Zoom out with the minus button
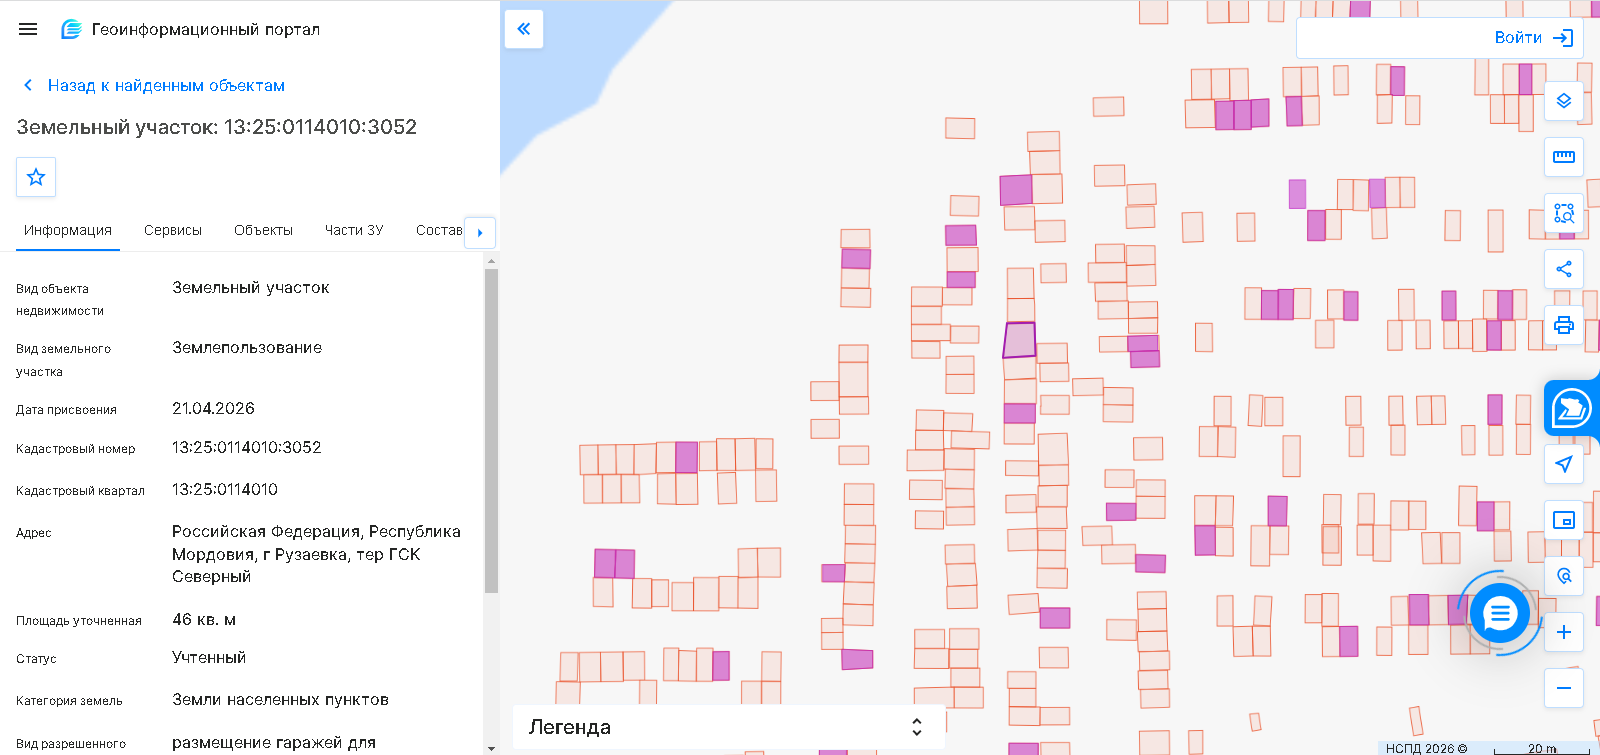1600x755 pixels. point(1564,688)
